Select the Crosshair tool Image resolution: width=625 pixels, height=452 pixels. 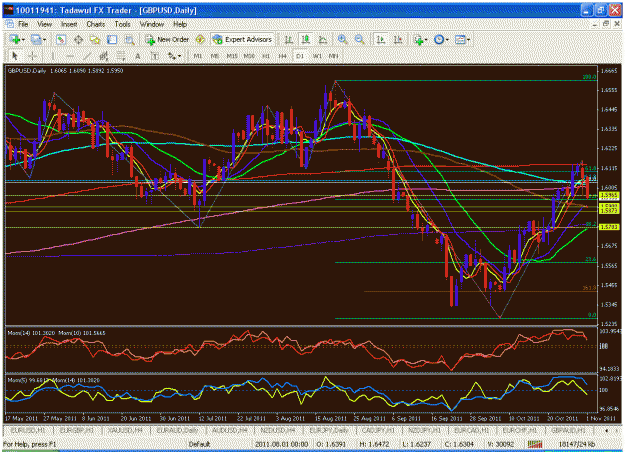click(32, 56)
